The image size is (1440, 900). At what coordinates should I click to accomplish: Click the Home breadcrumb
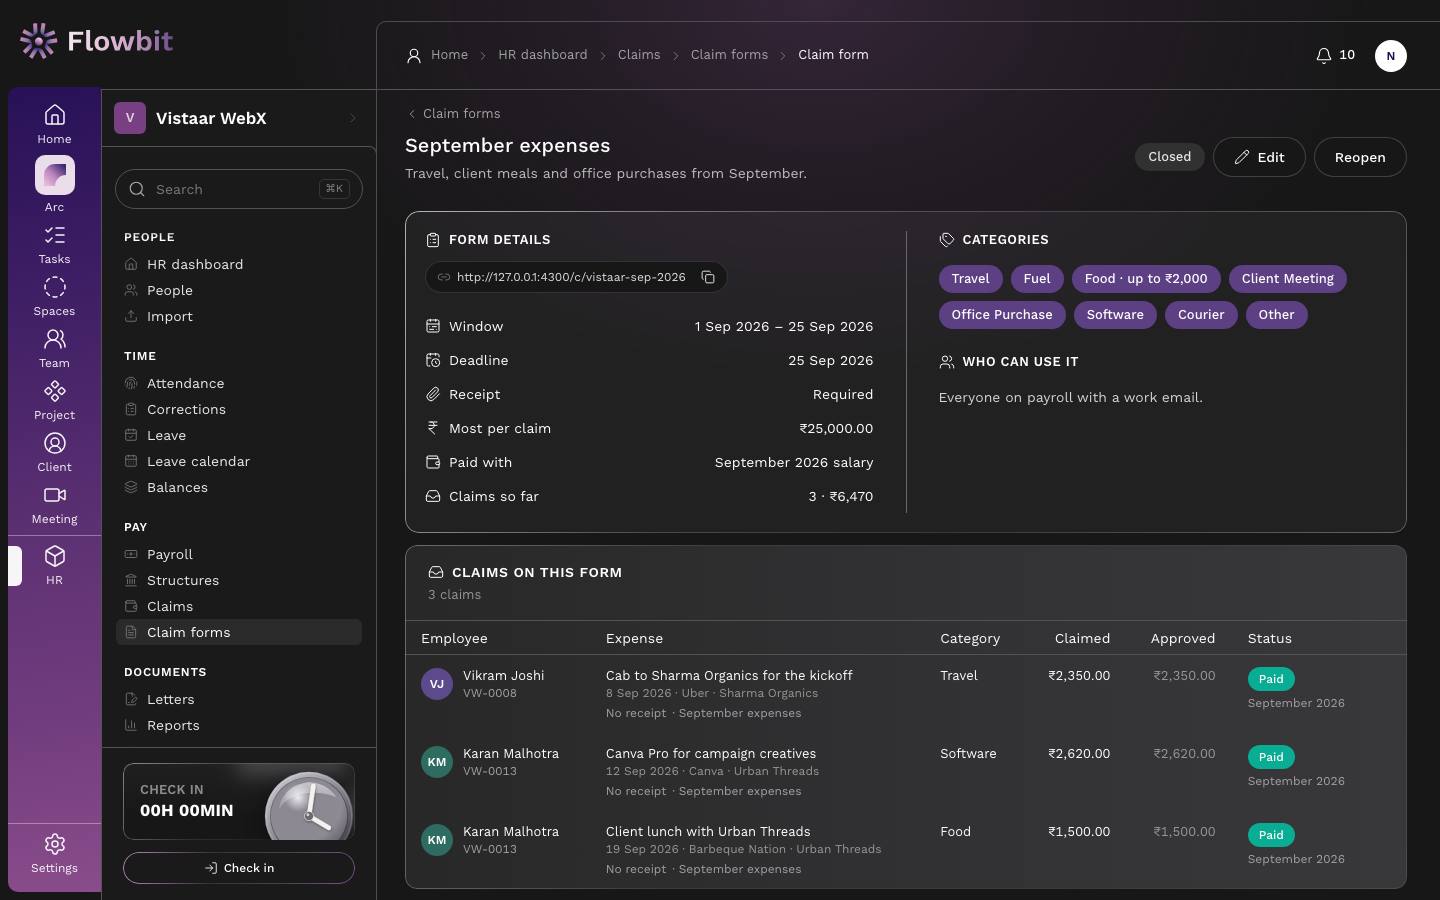click(x=449, y=55)
